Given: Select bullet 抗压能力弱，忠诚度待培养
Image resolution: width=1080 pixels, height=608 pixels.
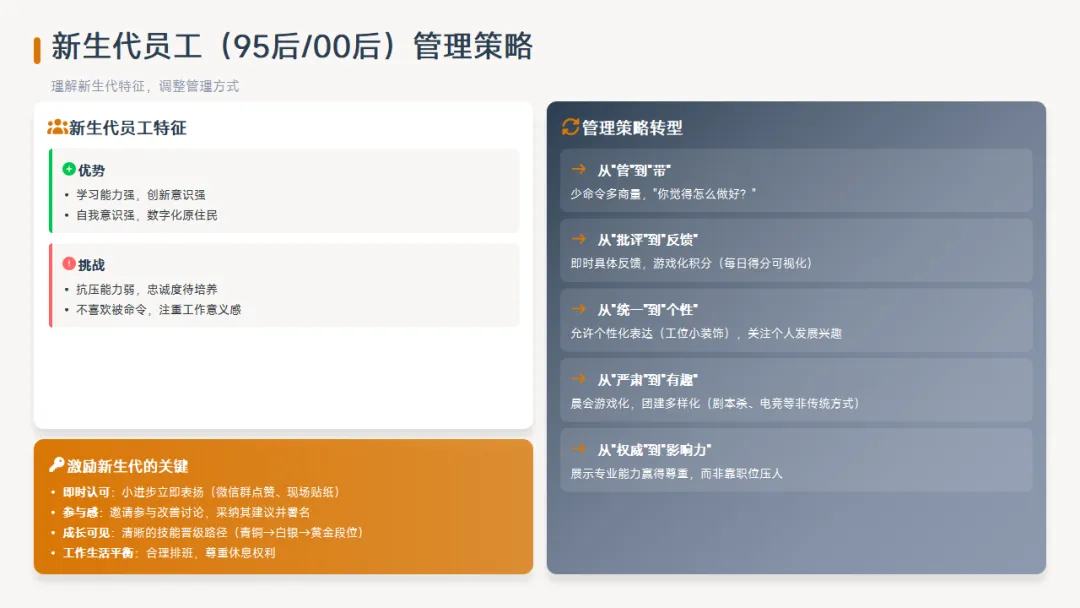Looking at the screenshot, I should point(147,289).
